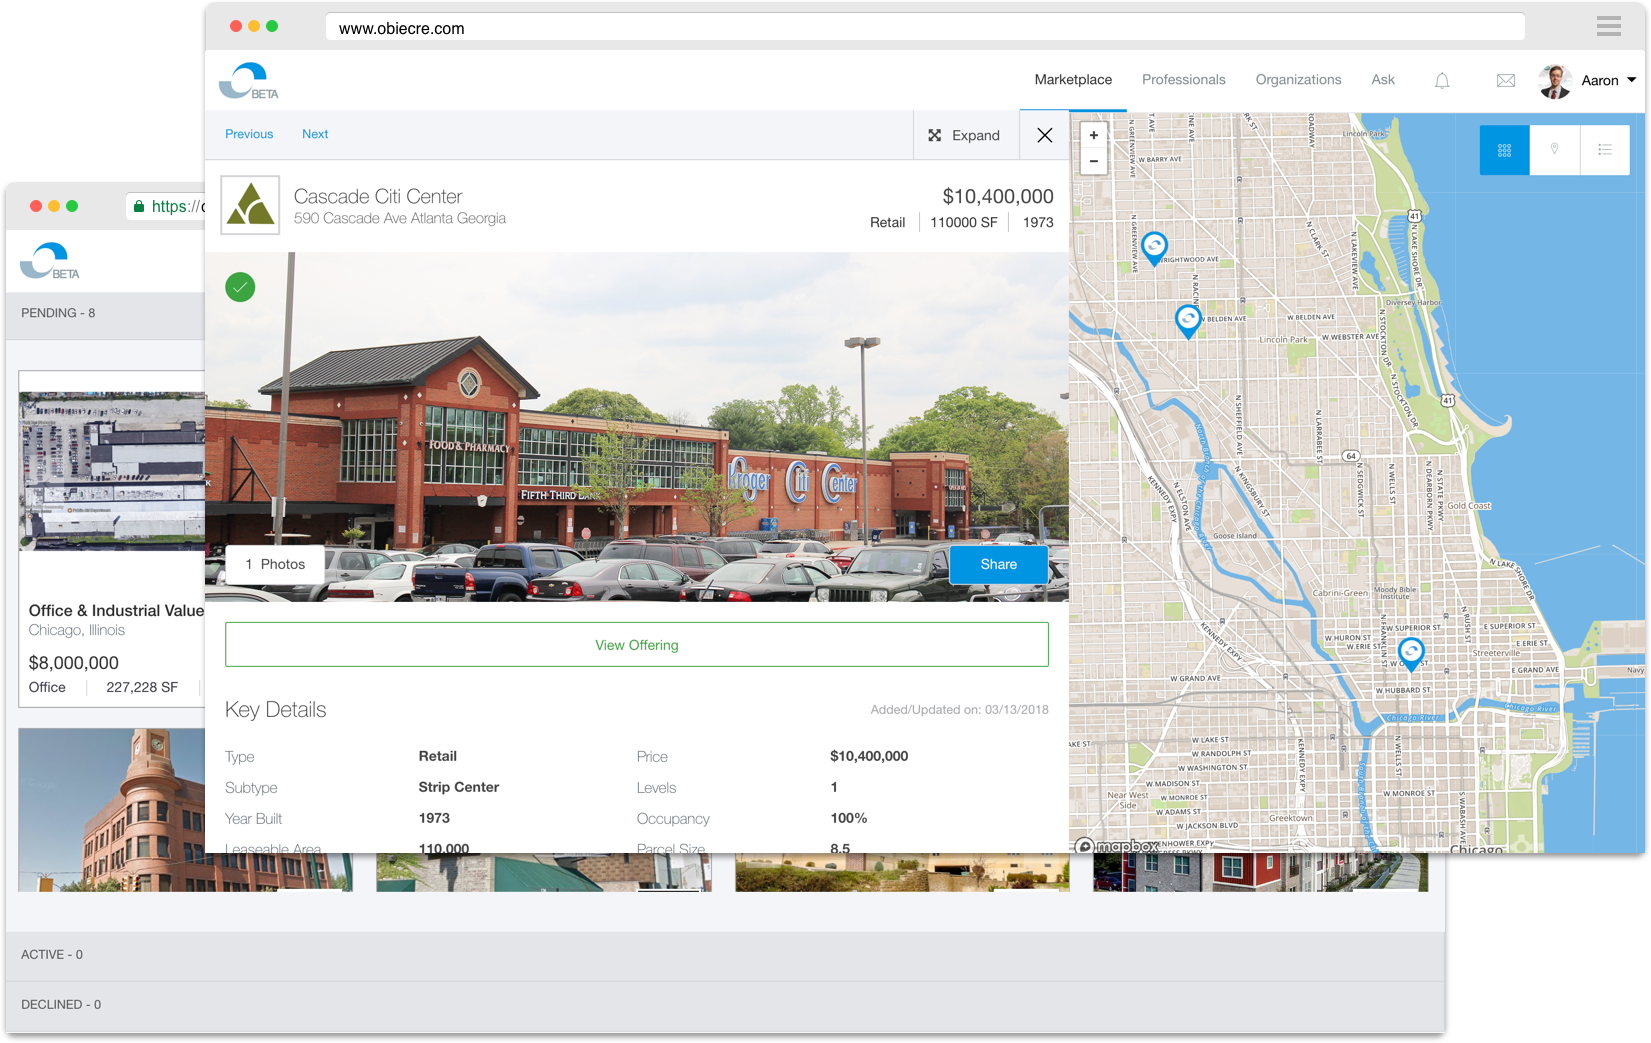
Task: Open the Organizations tab
Action: [x=1298, y=80]
